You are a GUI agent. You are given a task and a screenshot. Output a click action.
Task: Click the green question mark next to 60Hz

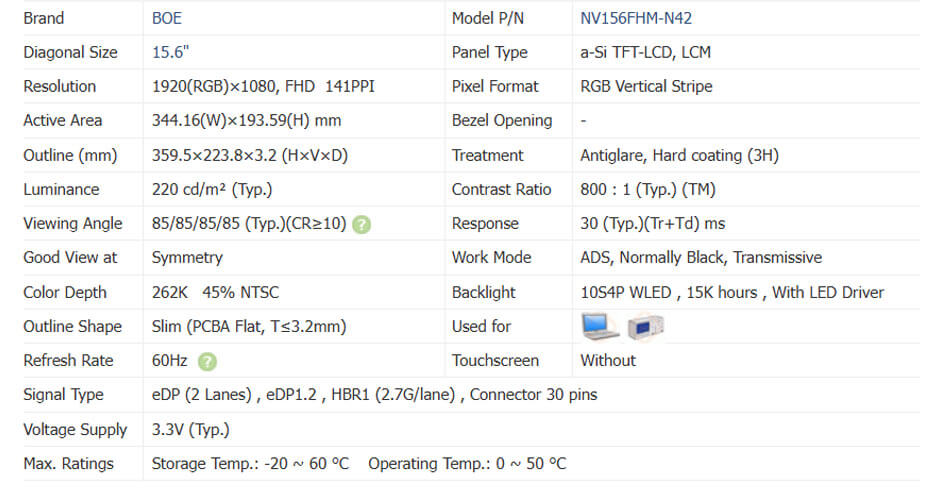point(208,361)
